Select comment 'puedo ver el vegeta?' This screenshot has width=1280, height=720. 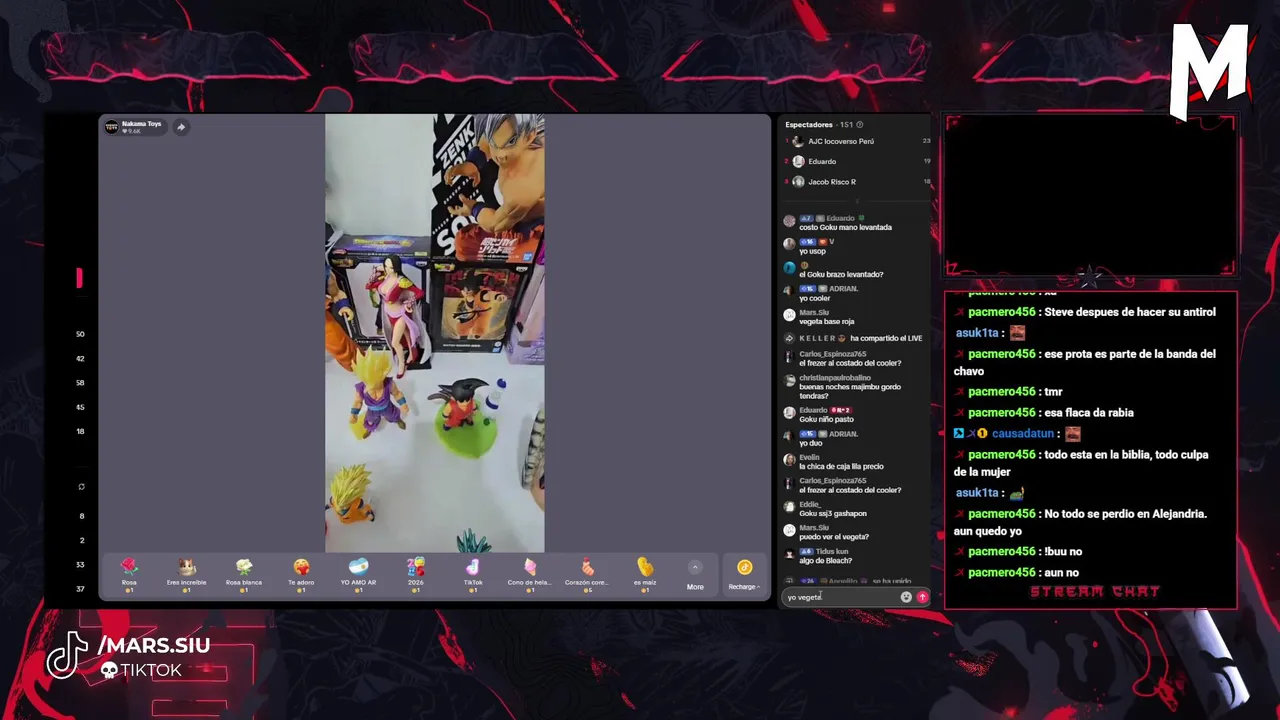(x=833, y=537)
